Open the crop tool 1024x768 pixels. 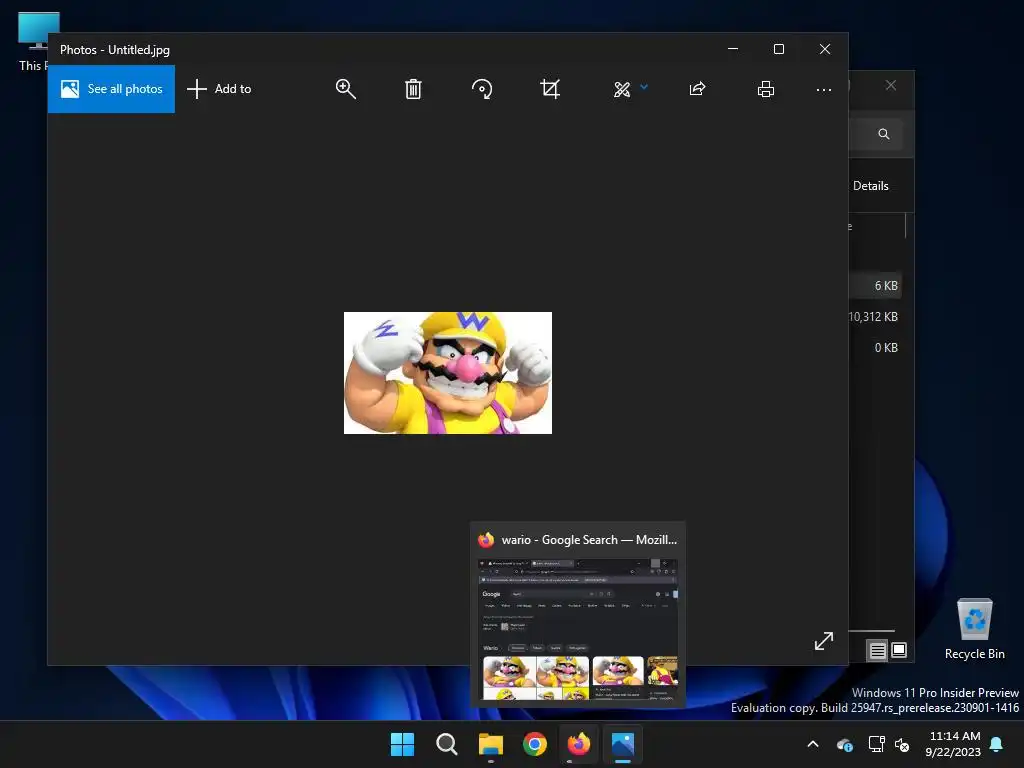tap(551, 89)
